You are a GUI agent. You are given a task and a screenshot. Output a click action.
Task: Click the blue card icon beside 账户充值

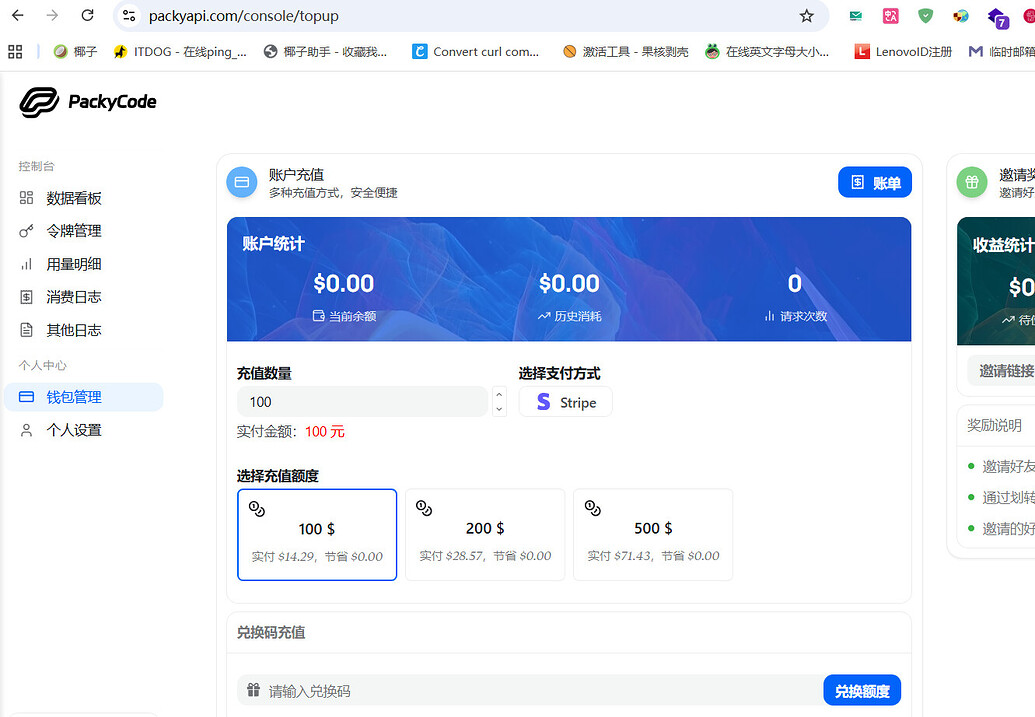[242, 182]
